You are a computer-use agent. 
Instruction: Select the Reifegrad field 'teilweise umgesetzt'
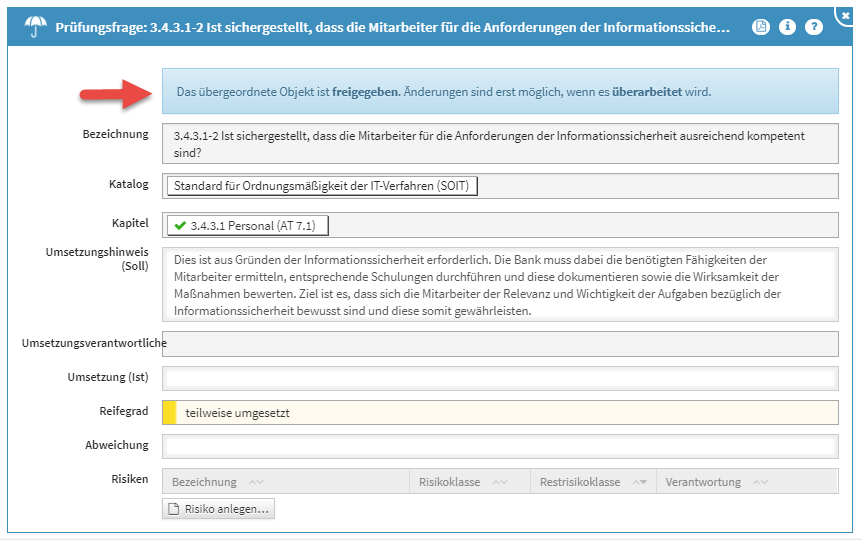tap(500, 412)
